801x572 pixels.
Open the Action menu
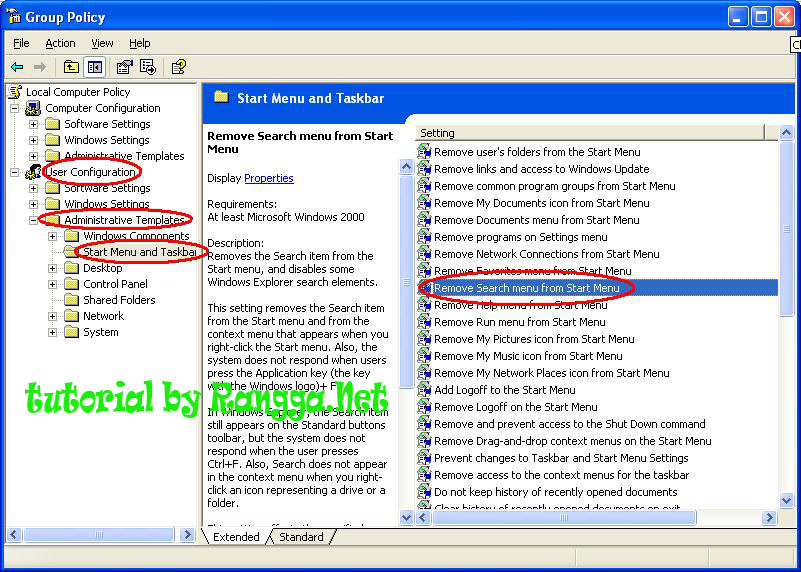(x=60, y=43)
